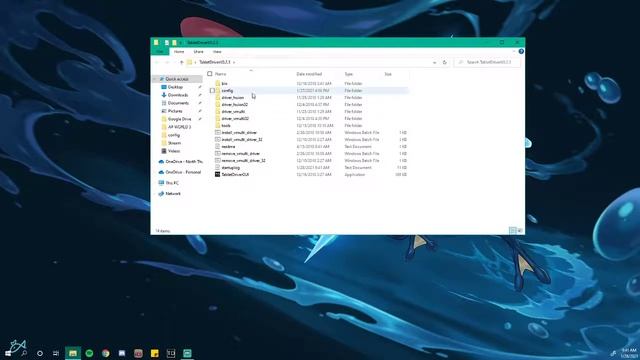Click the install_vmulti_driver batch file icon

pyautogui.click(x=218, y=133)
